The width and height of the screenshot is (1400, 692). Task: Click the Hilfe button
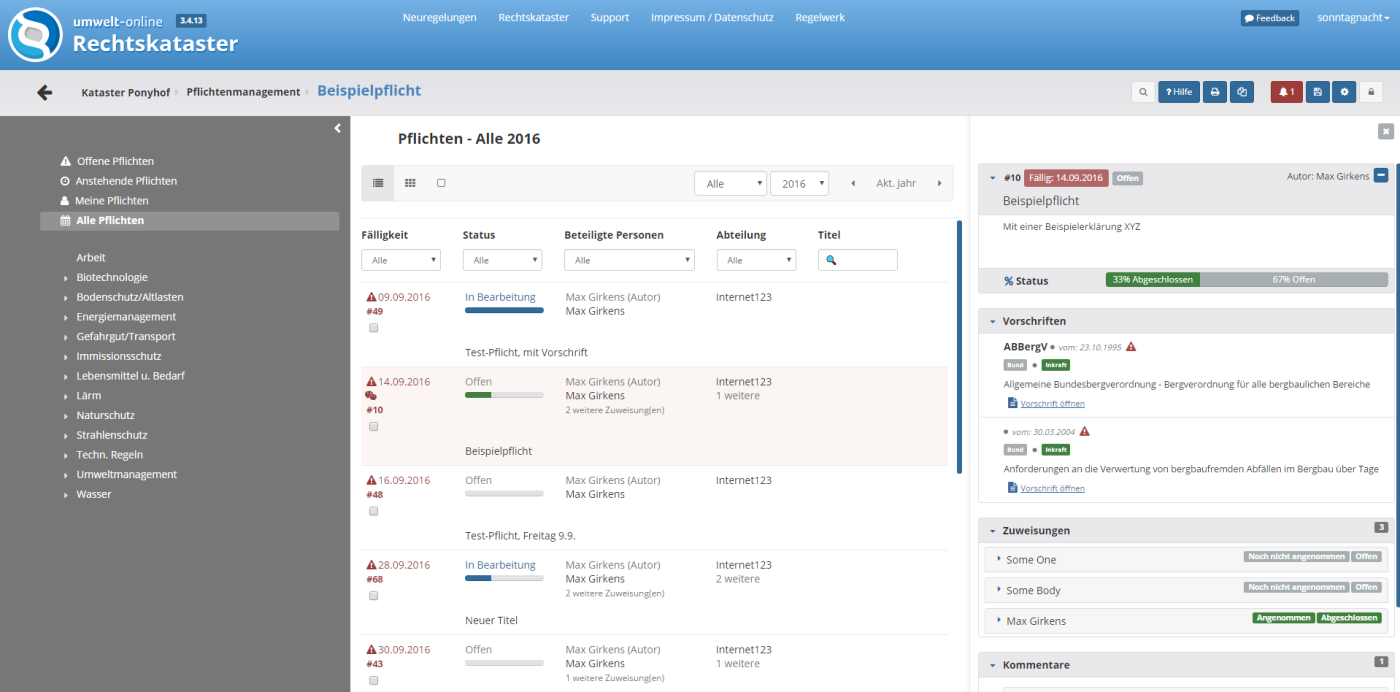[x=1178, y=92]
